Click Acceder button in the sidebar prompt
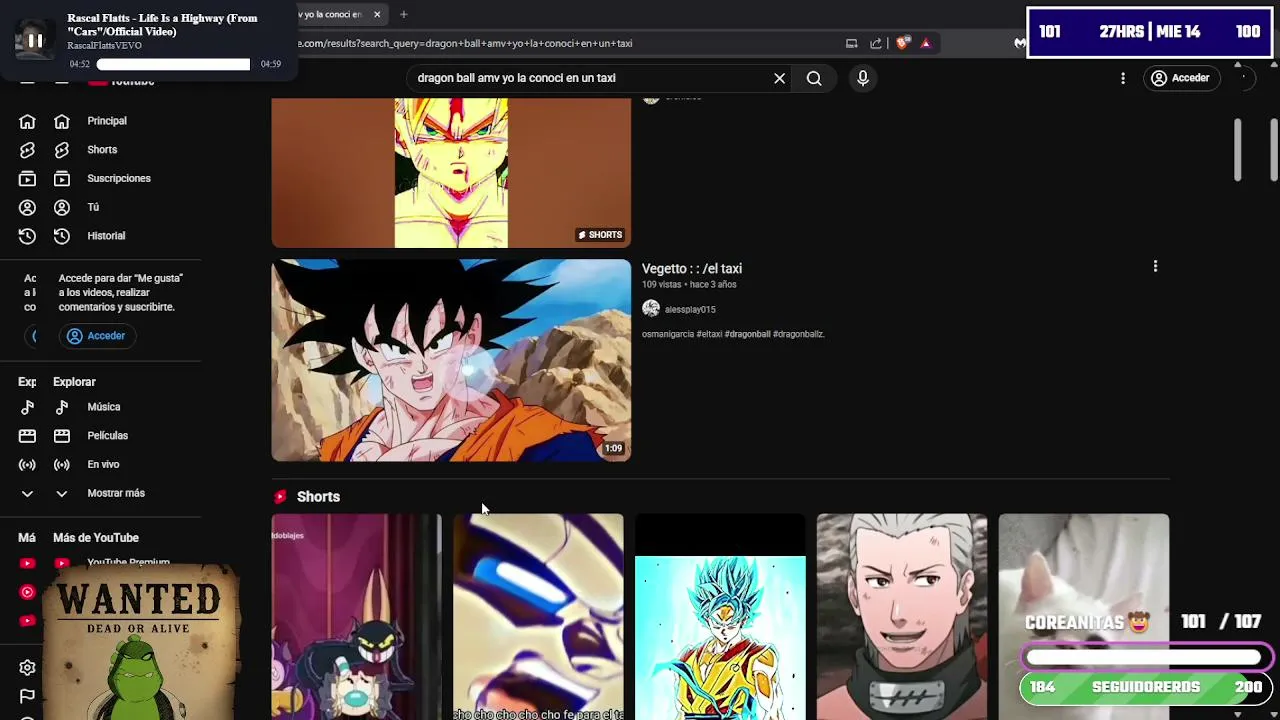This screenshot has width=1280, height=720. click(97, 336)
